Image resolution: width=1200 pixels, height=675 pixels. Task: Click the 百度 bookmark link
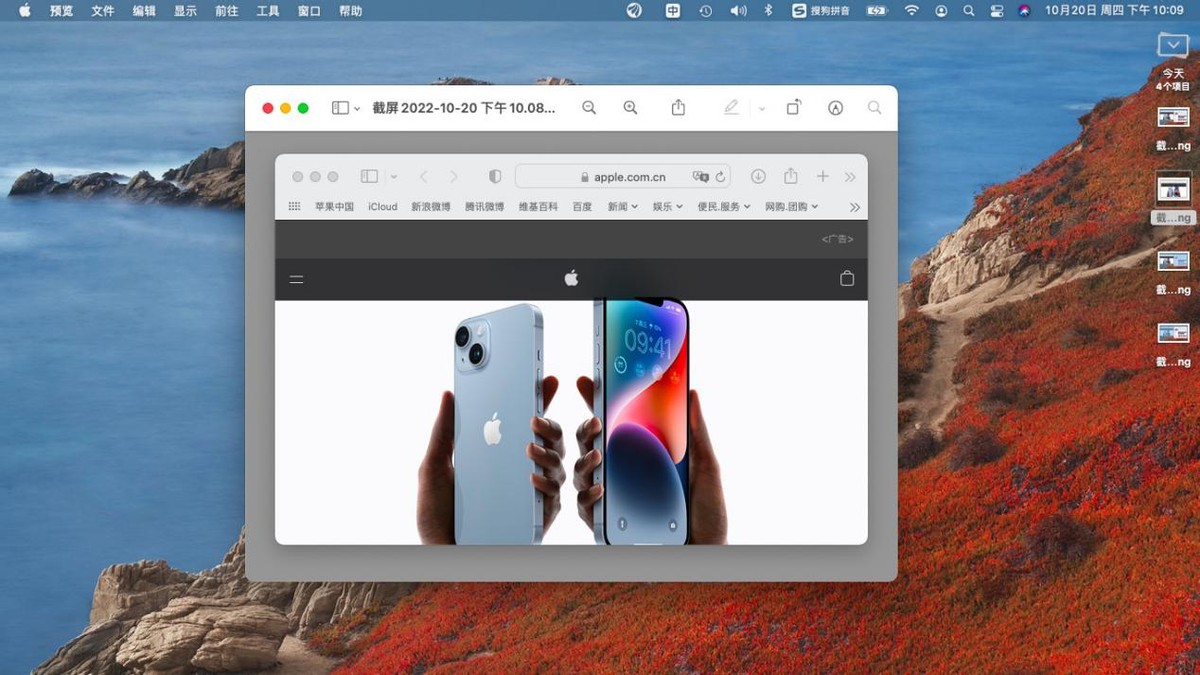click(581, 207)
